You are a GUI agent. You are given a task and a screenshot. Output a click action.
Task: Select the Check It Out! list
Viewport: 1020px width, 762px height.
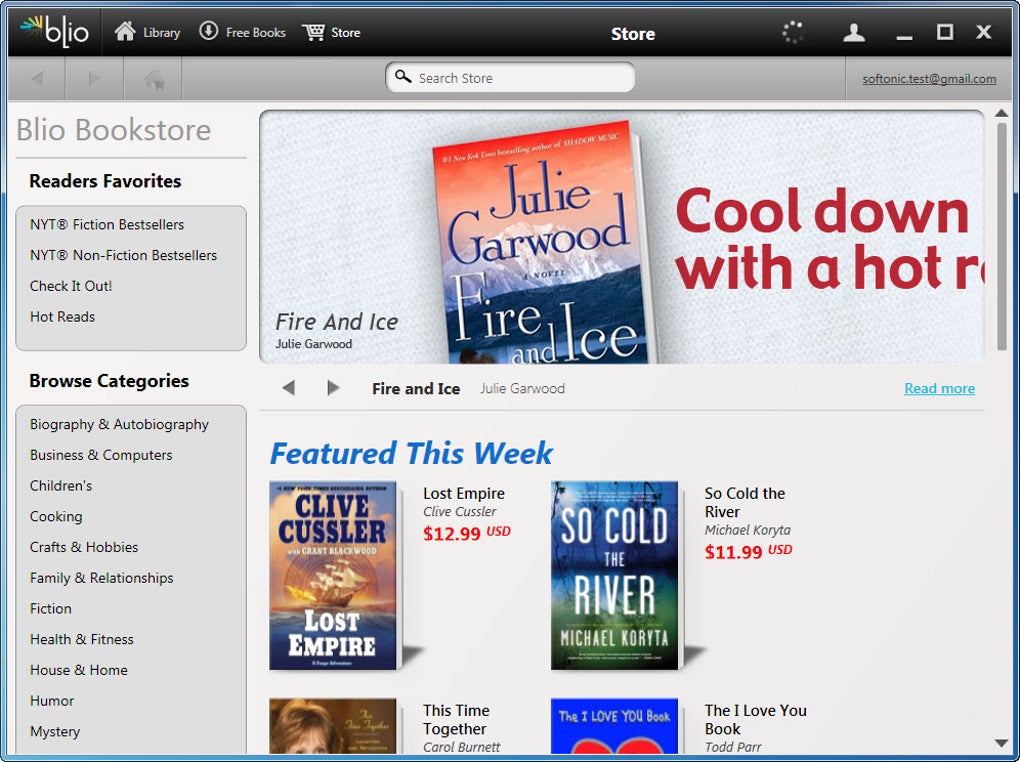coord(71,286)
